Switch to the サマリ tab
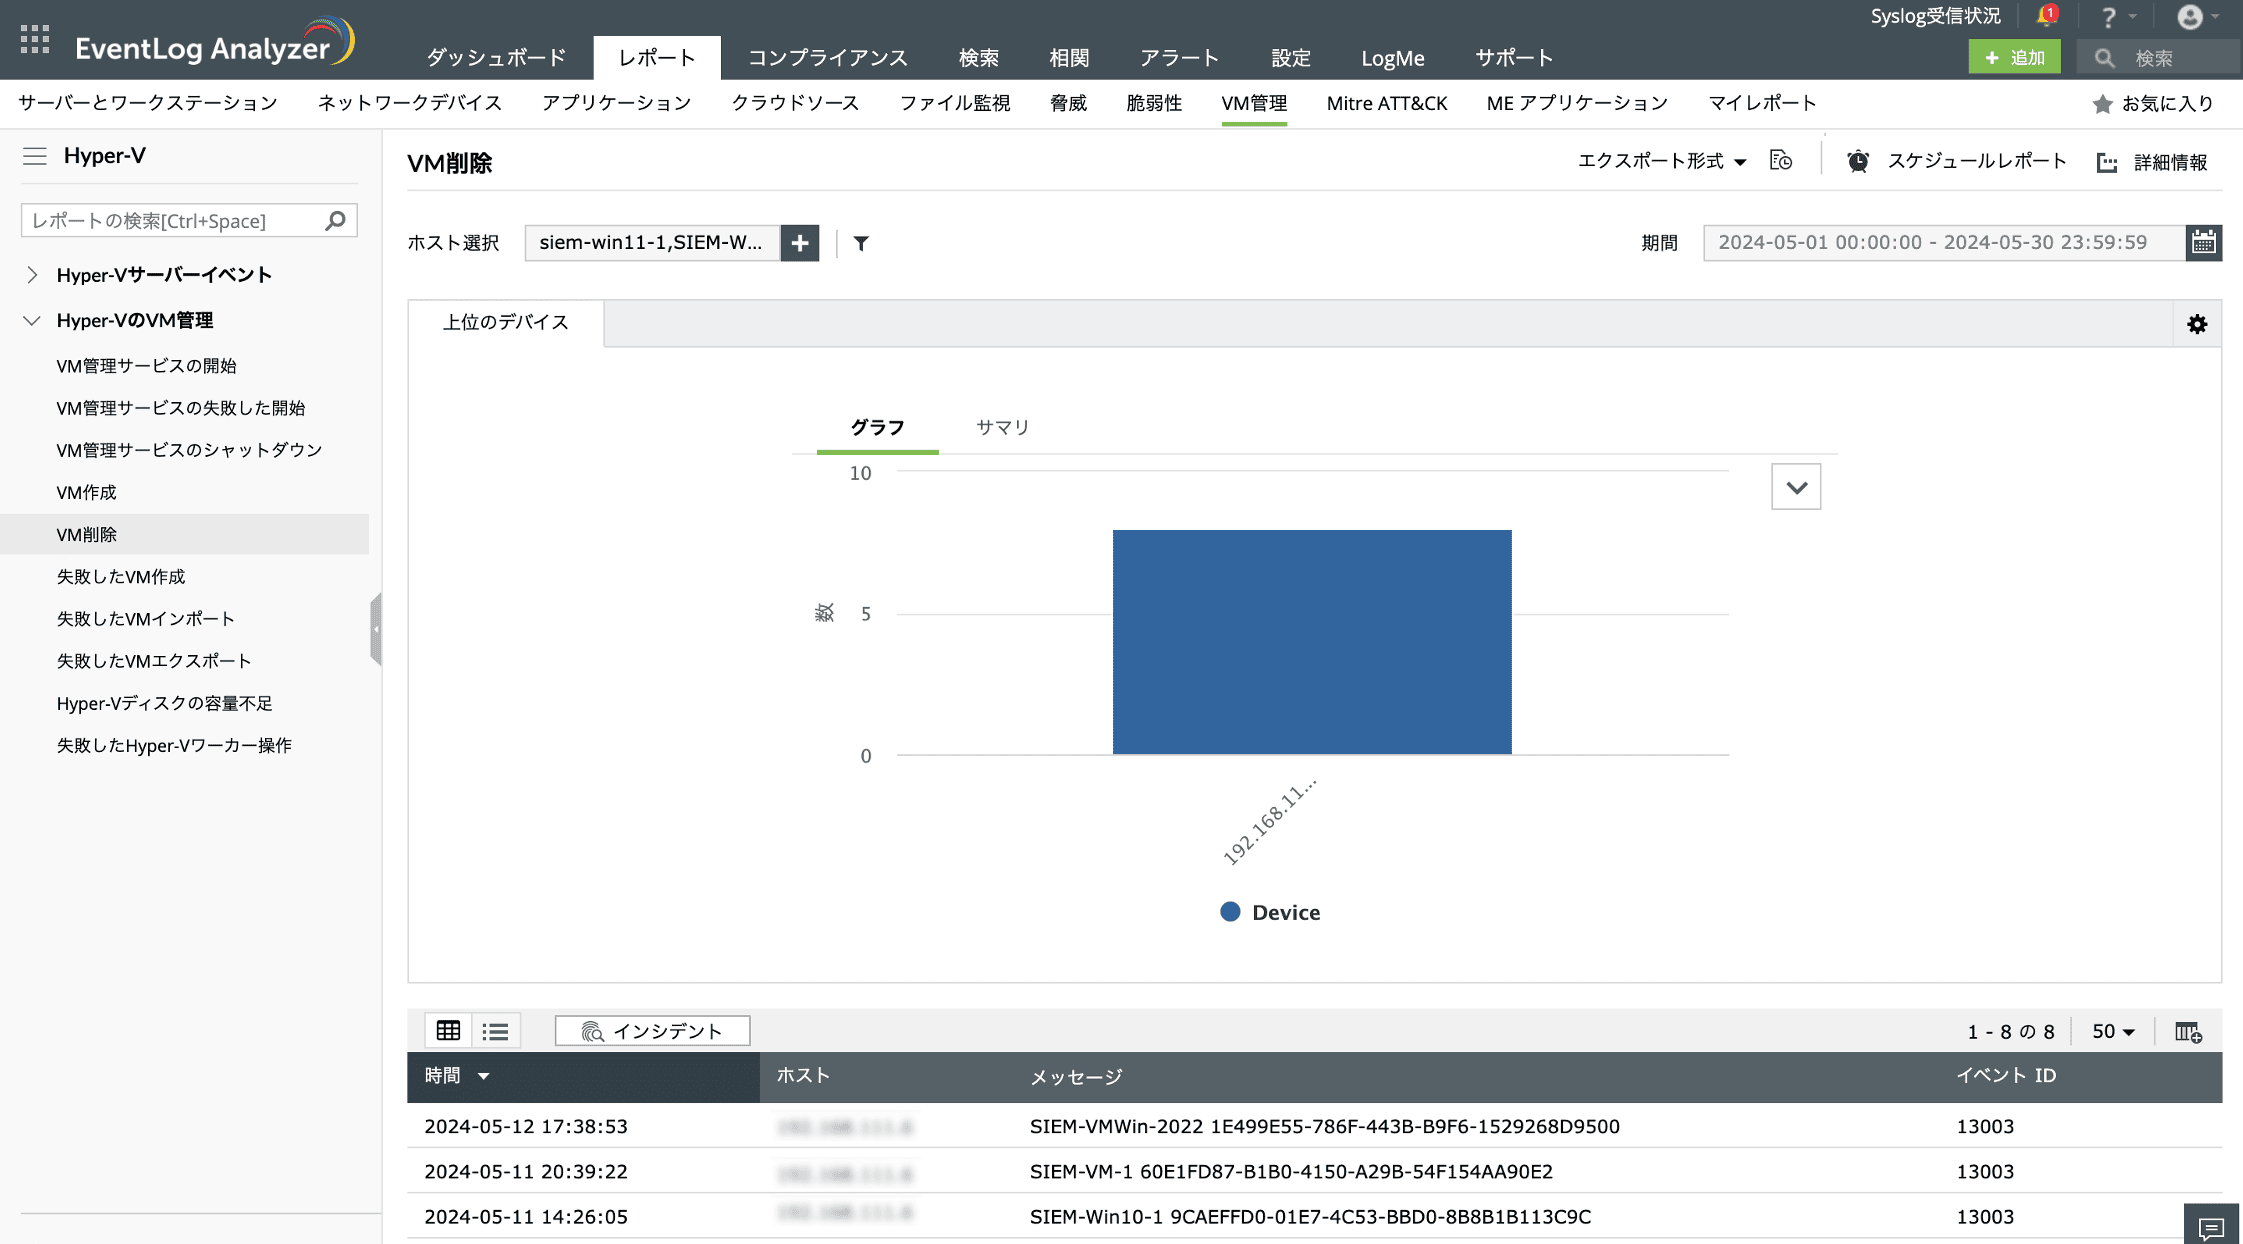 pos(1002,427)
